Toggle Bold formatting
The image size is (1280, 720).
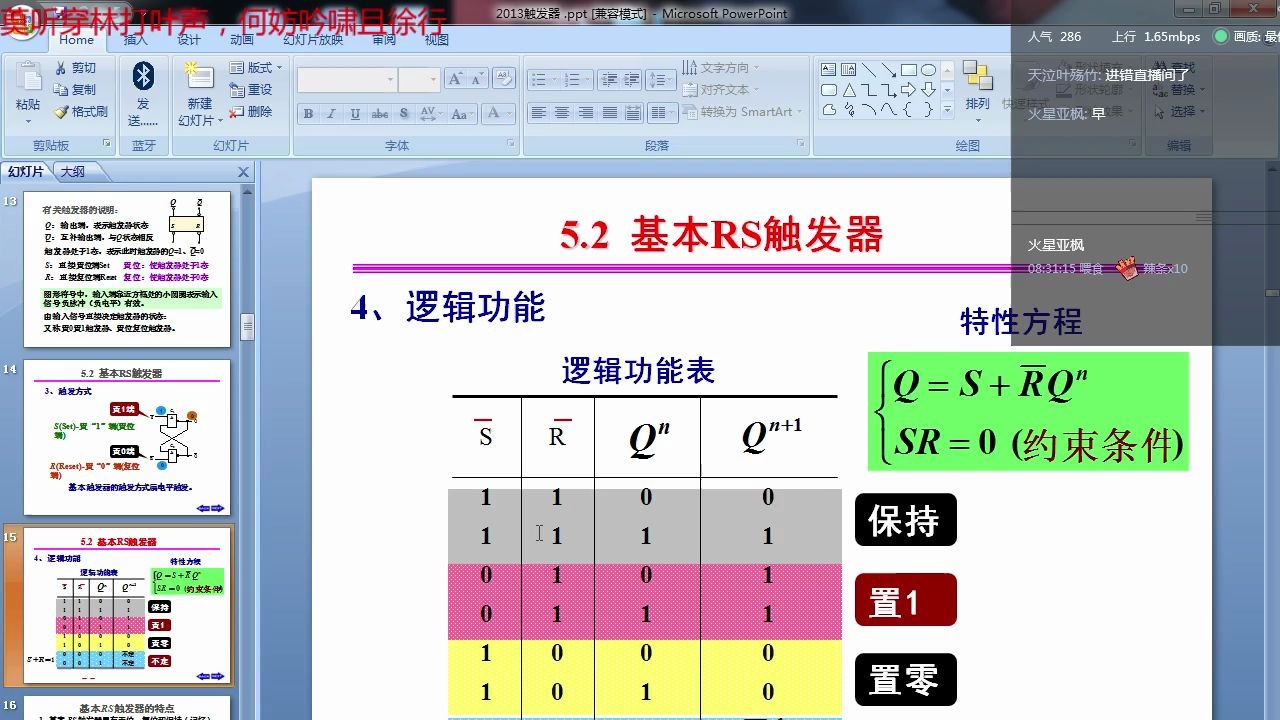tap(309, 113)
